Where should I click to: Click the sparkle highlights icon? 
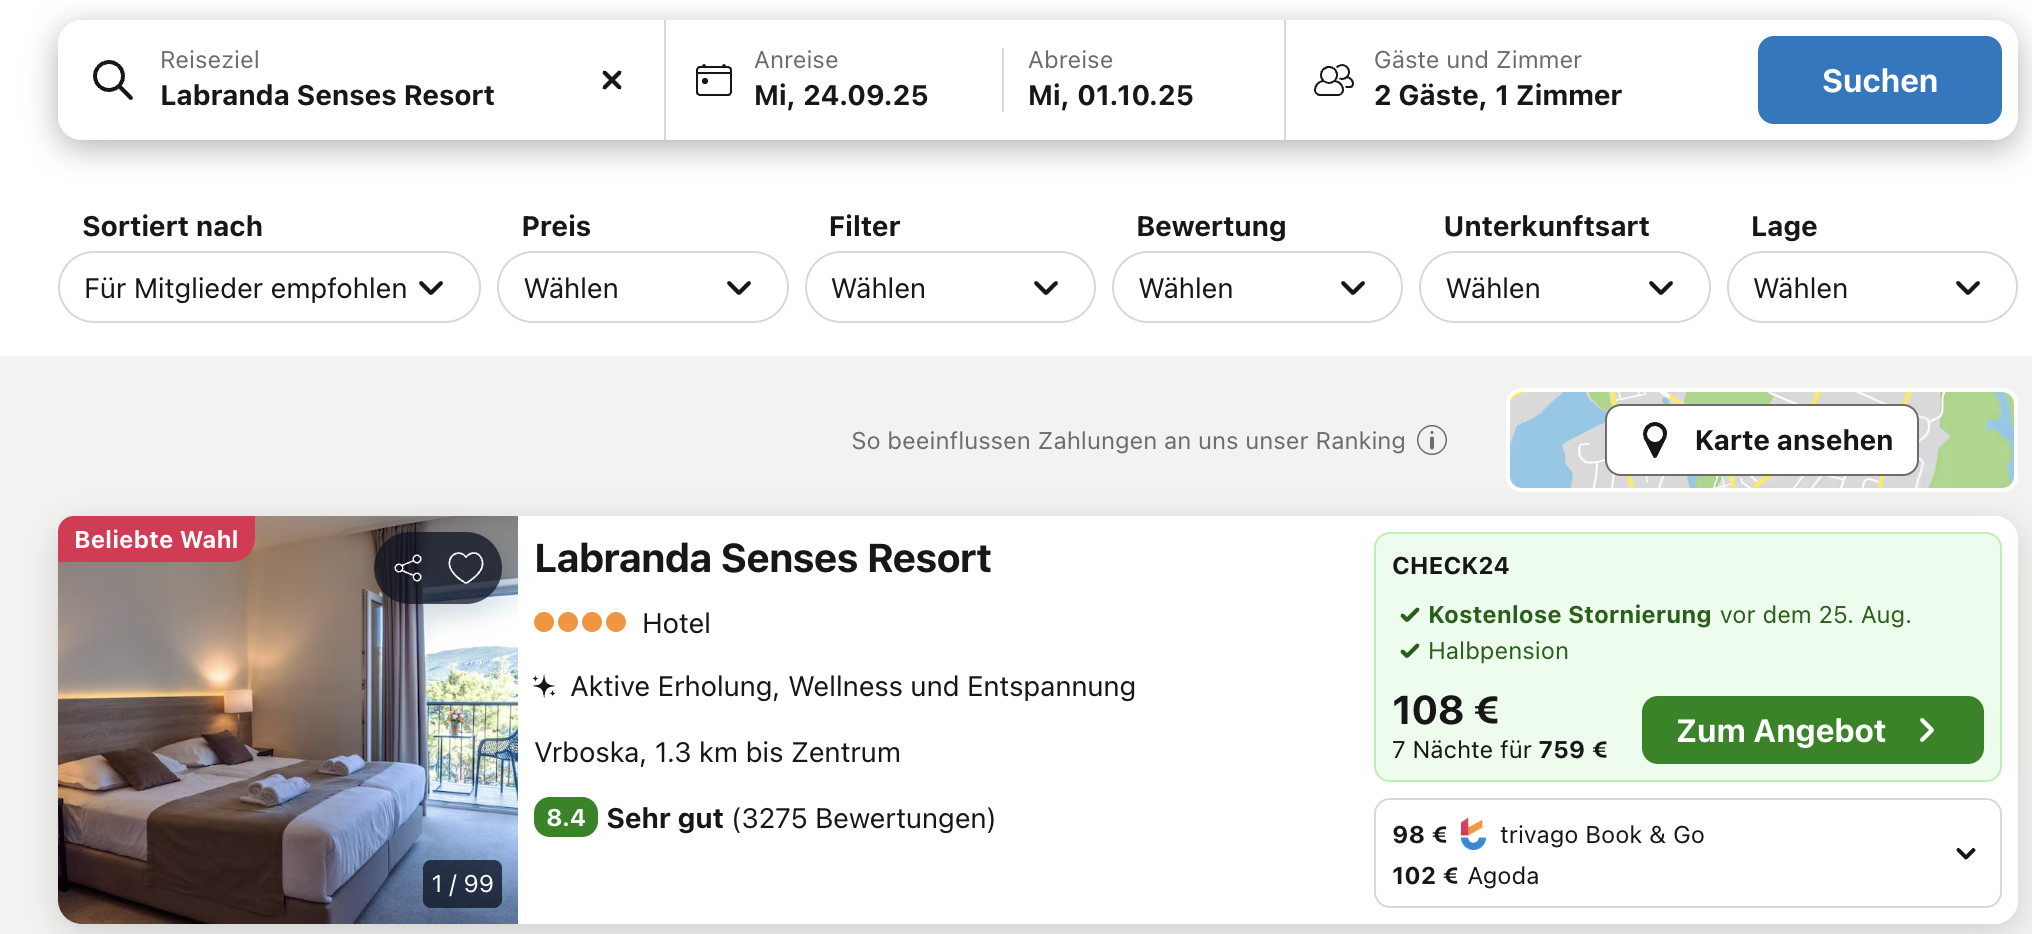point(544,686)
